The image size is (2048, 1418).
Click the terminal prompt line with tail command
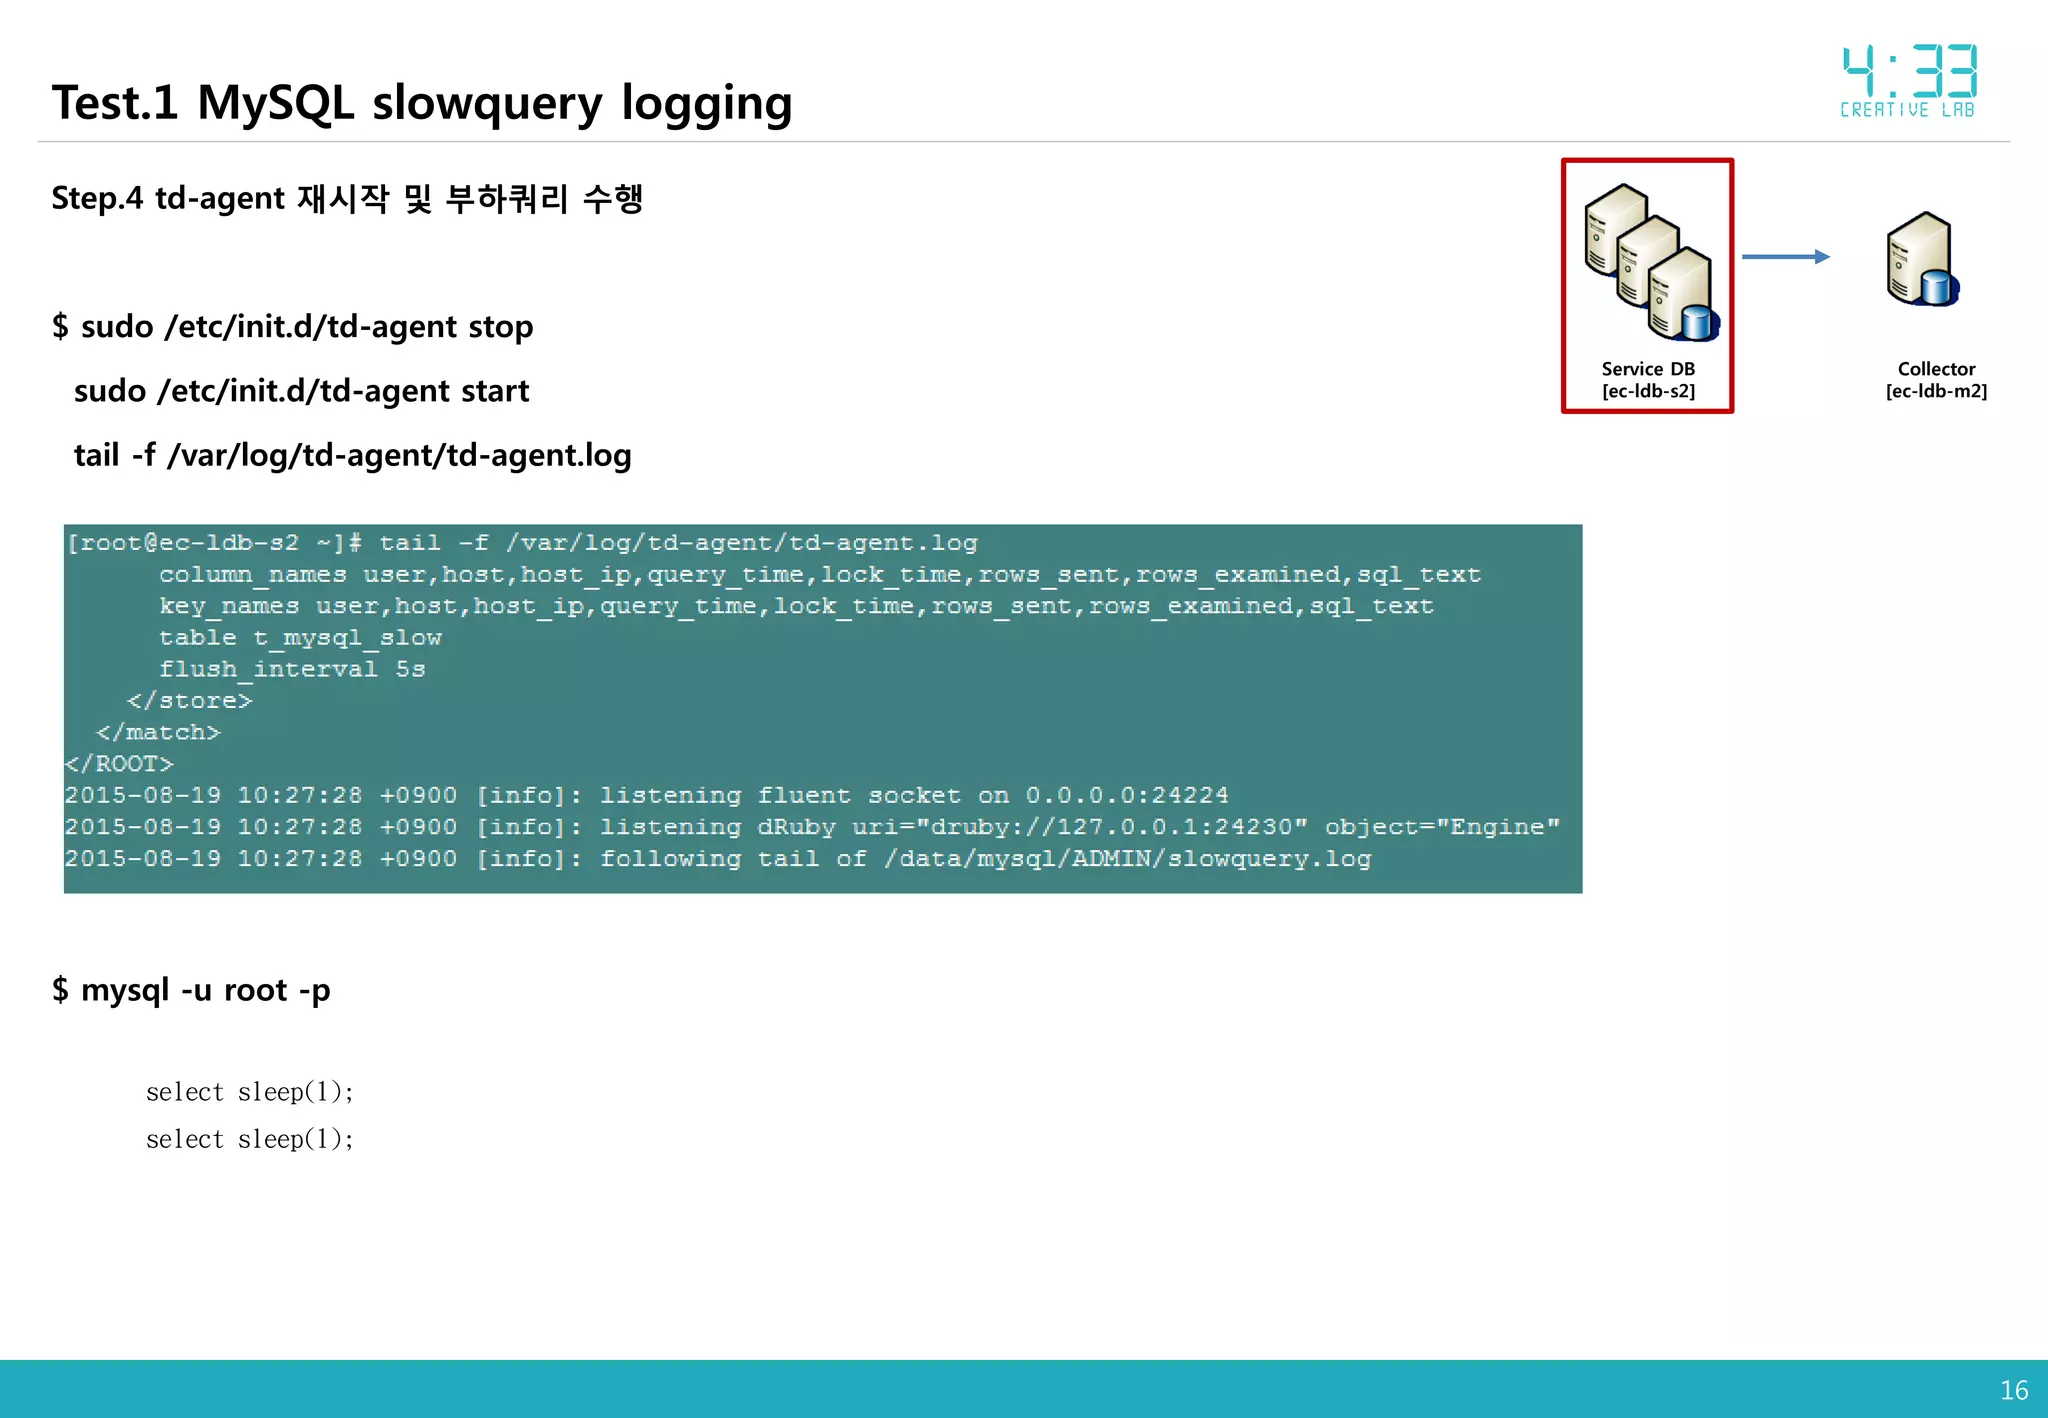521,543
